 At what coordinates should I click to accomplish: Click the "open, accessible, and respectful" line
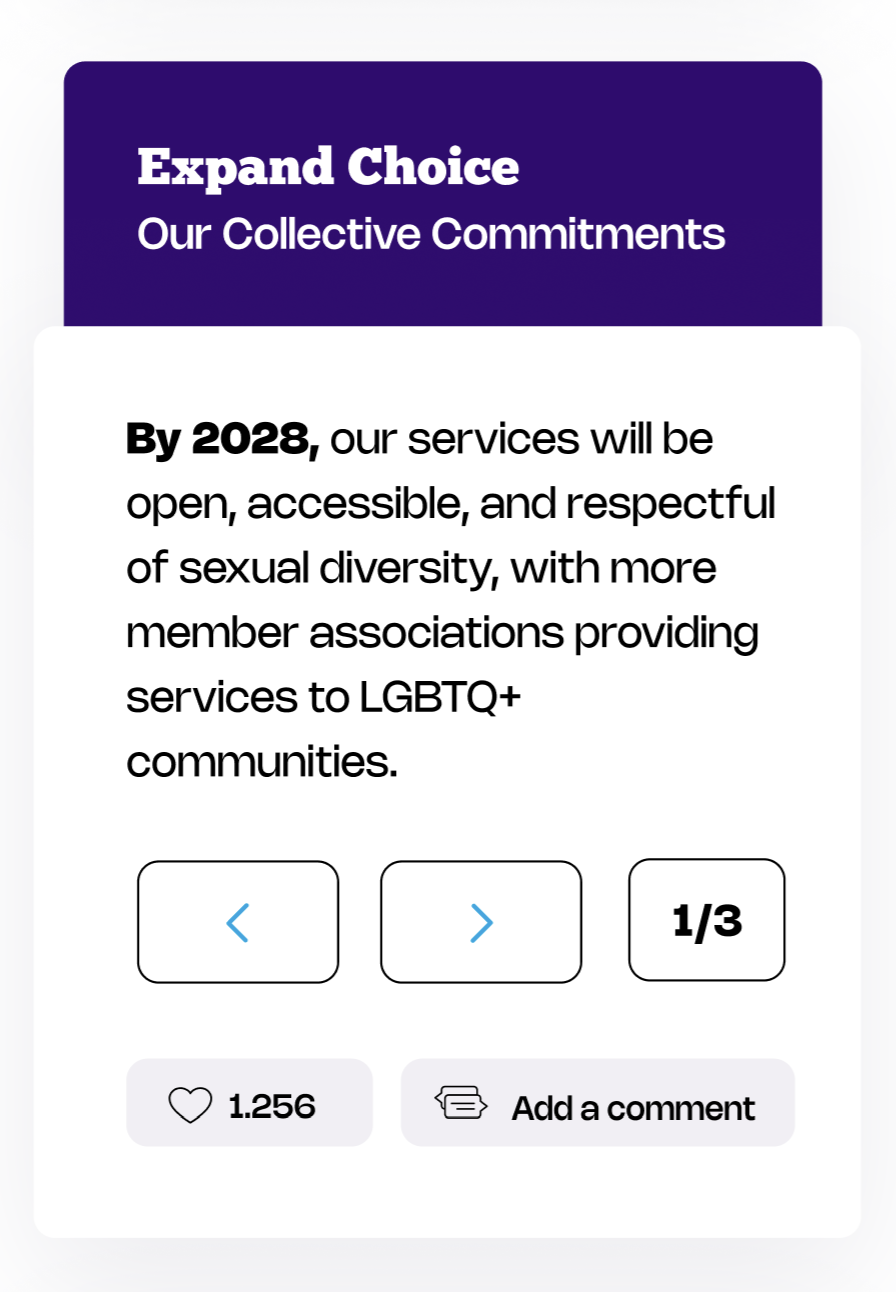tap(450, 504)
